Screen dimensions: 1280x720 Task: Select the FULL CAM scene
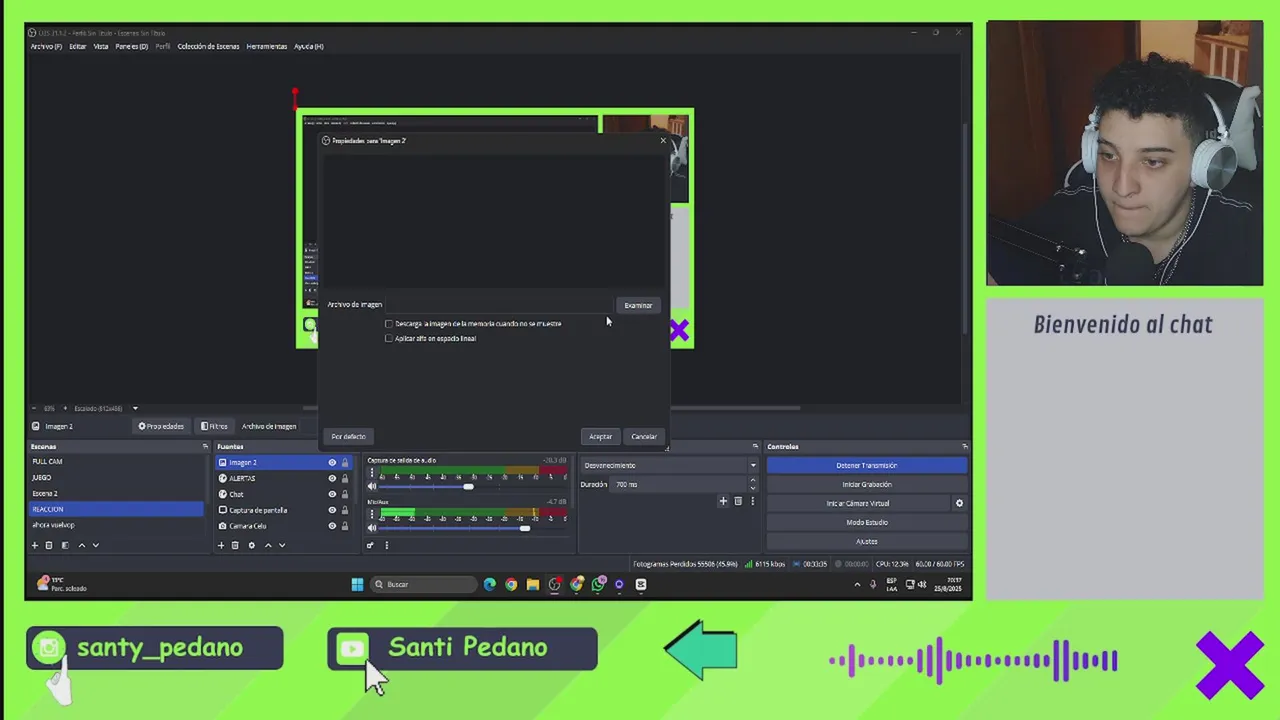click(116, 461)
